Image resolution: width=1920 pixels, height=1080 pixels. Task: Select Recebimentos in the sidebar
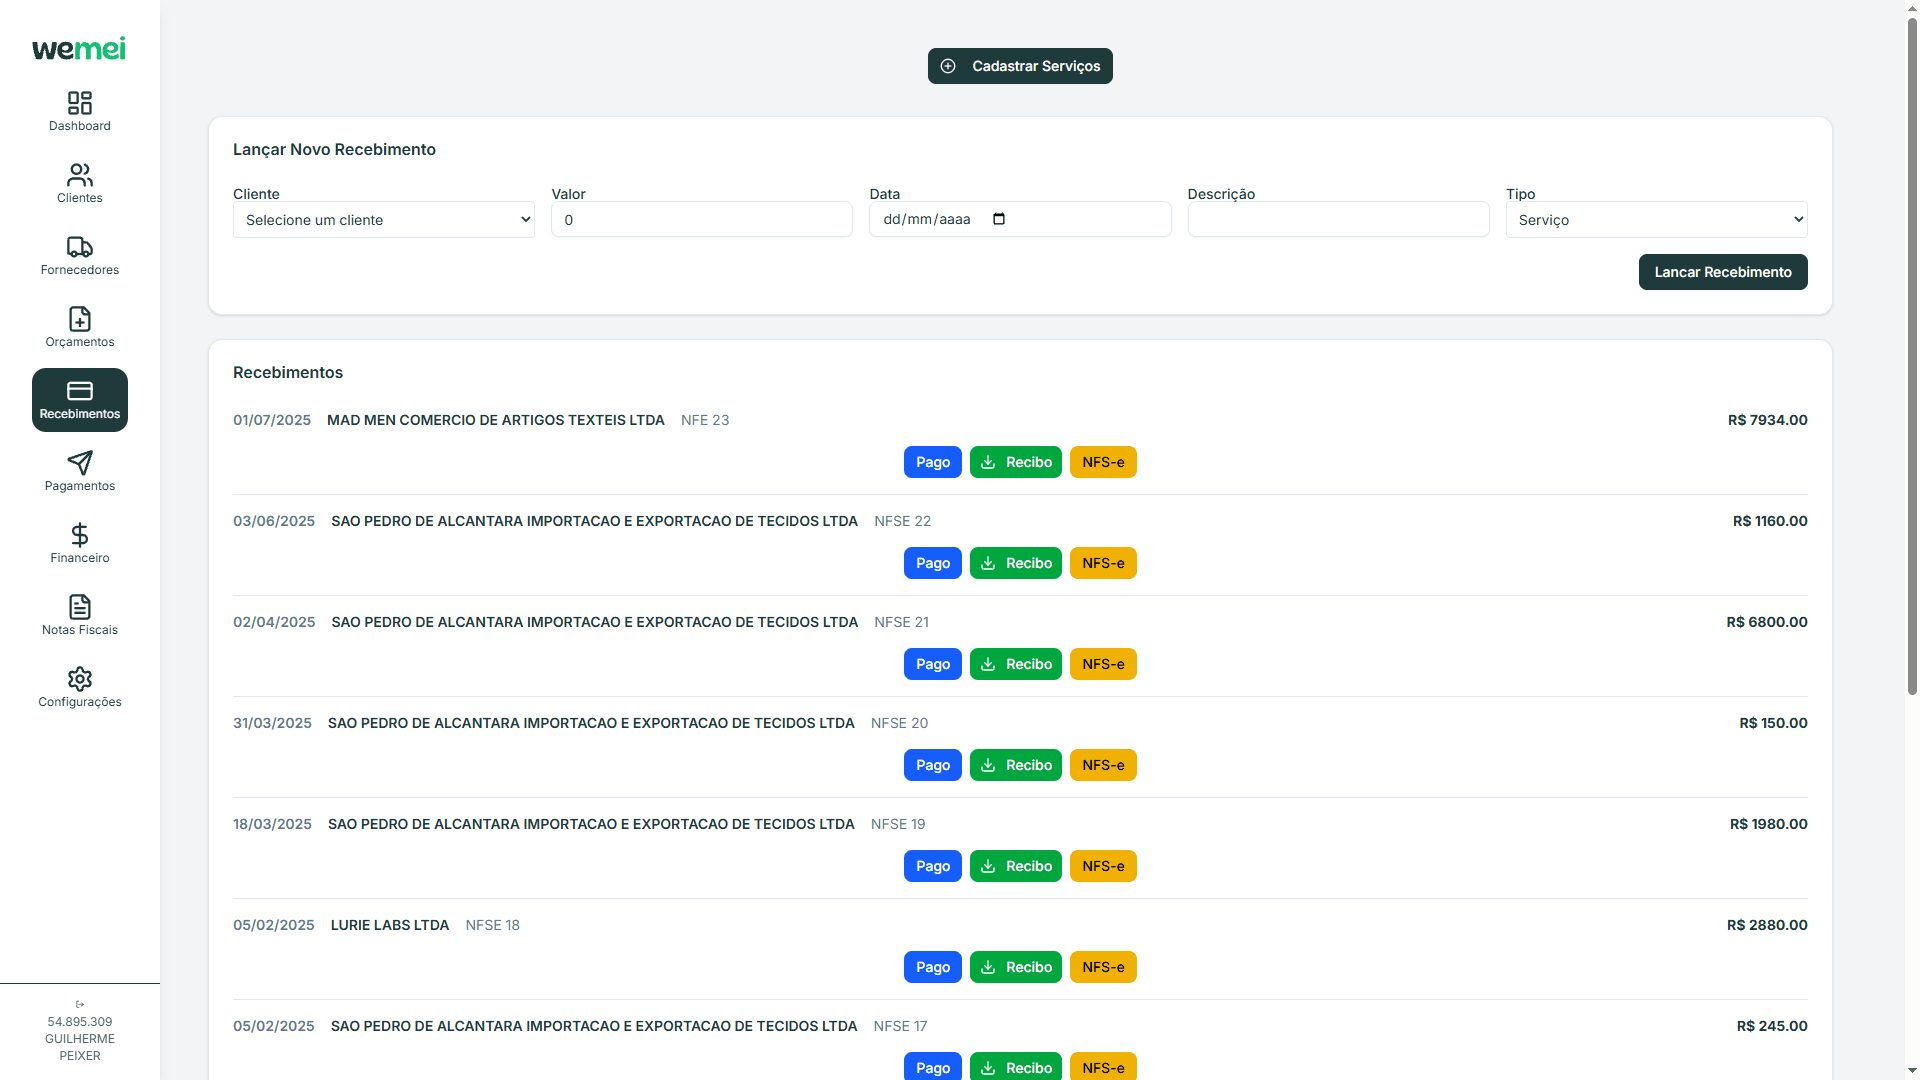[80, 400]
